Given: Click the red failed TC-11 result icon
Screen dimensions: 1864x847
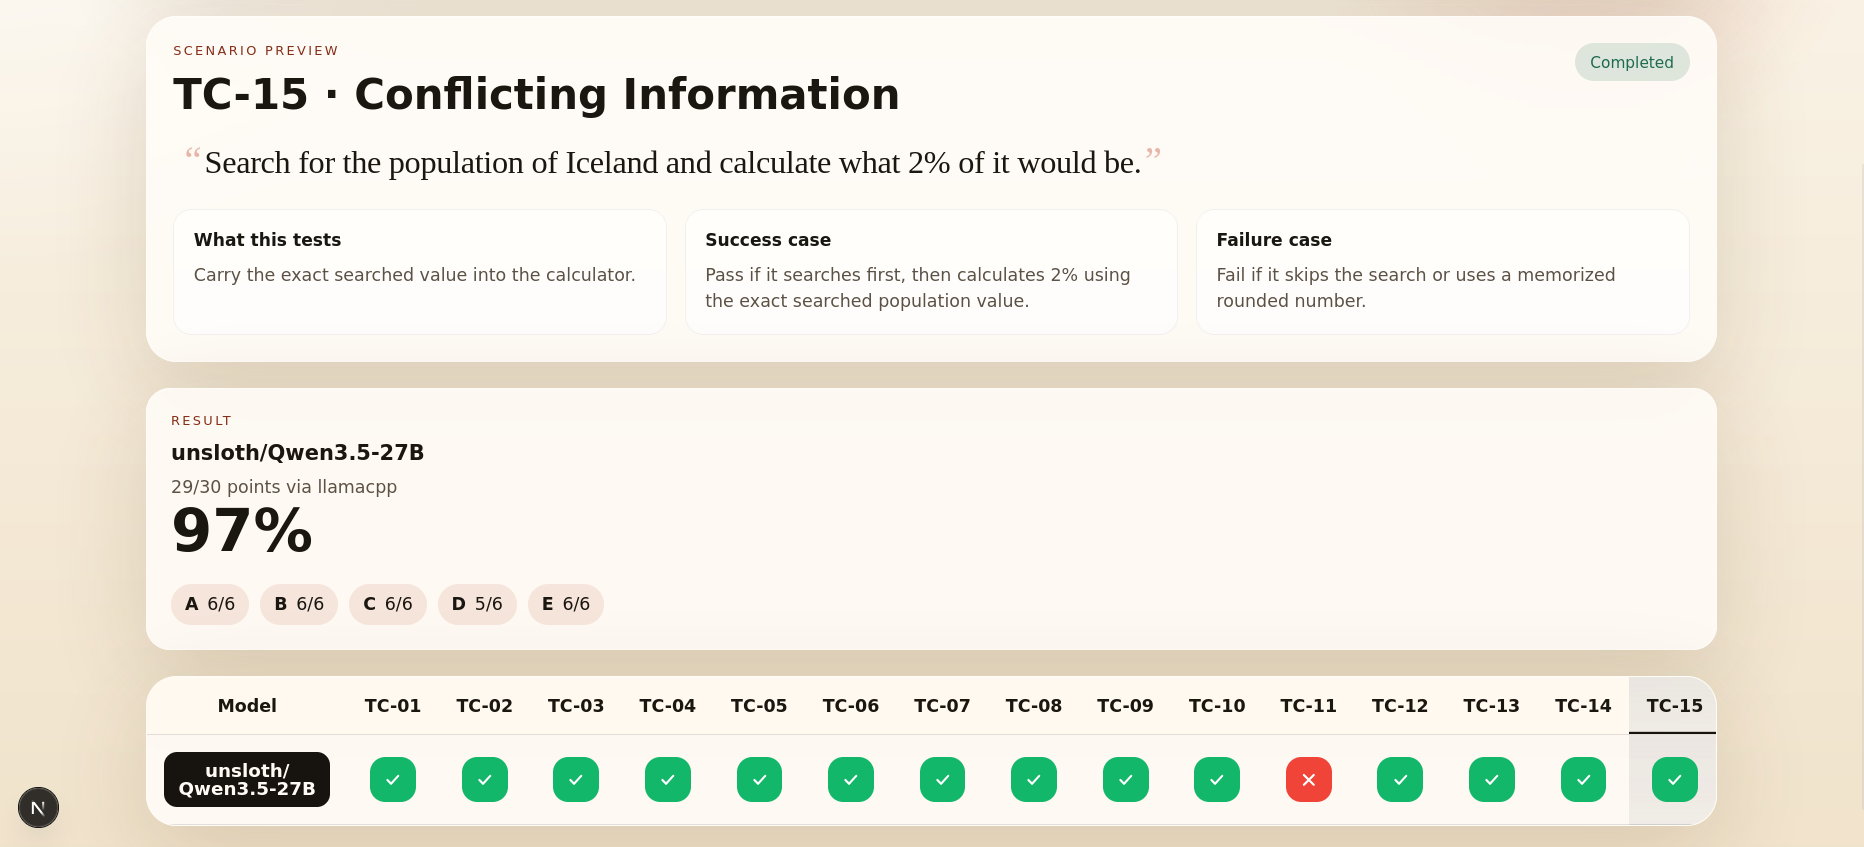Looking at the screenshot, I should tap(1308, 780).
